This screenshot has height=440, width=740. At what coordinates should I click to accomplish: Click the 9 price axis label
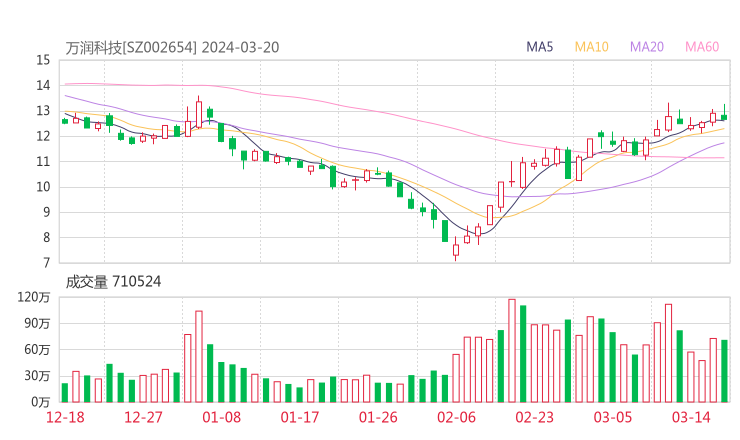click(46, 212)
